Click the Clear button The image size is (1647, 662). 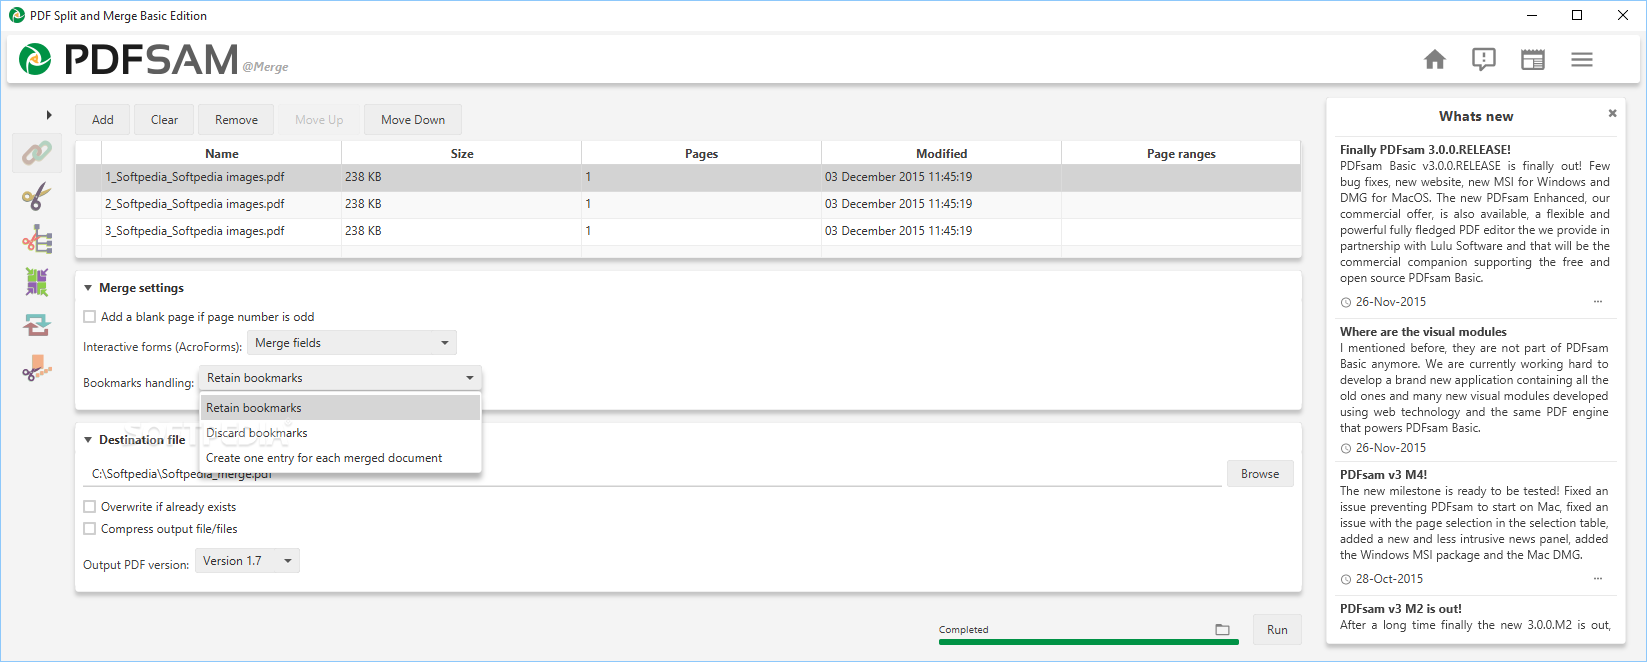164,120
